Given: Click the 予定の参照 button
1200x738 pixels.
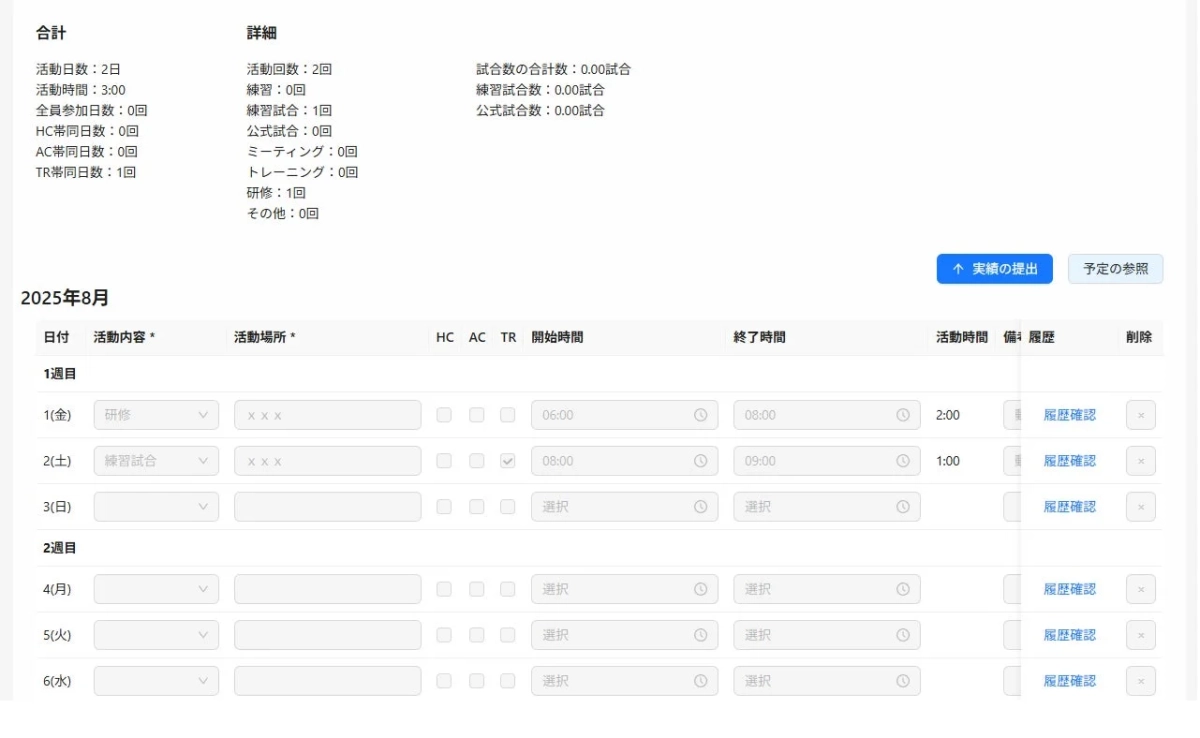Looking at the screenshot, I should (x=1115, y=269).
